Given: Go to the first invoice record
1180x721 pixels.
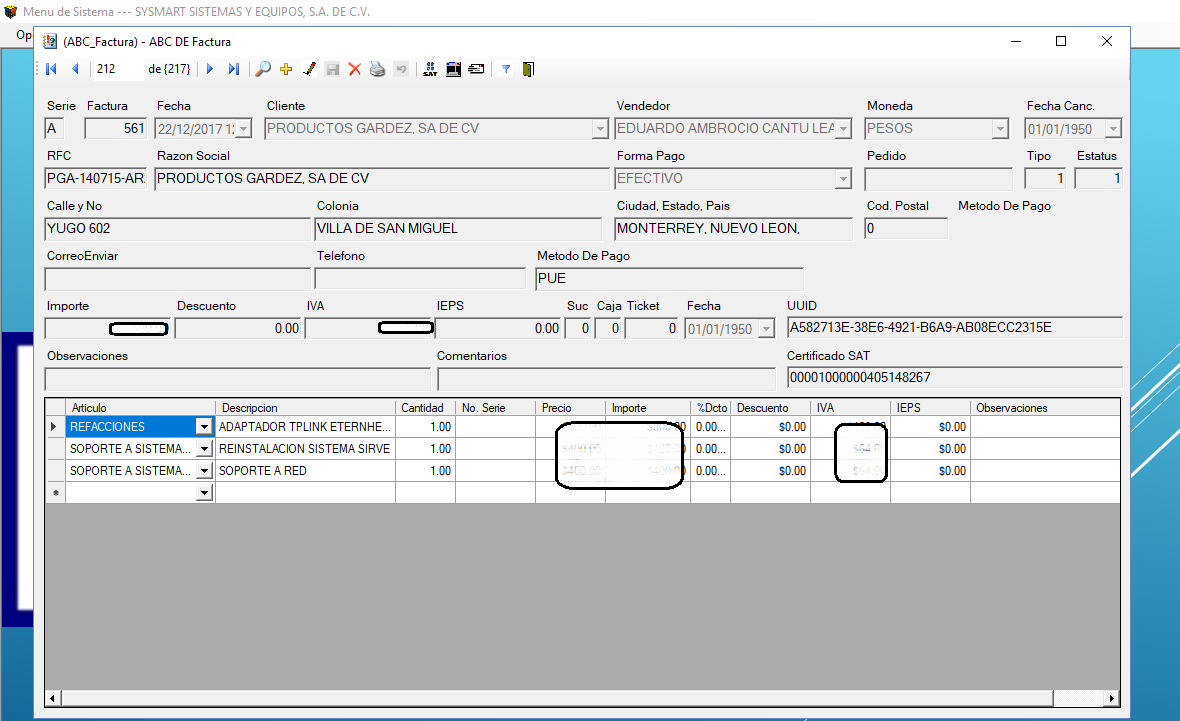Looking at the screenshot, I should (x=52, y=69).
